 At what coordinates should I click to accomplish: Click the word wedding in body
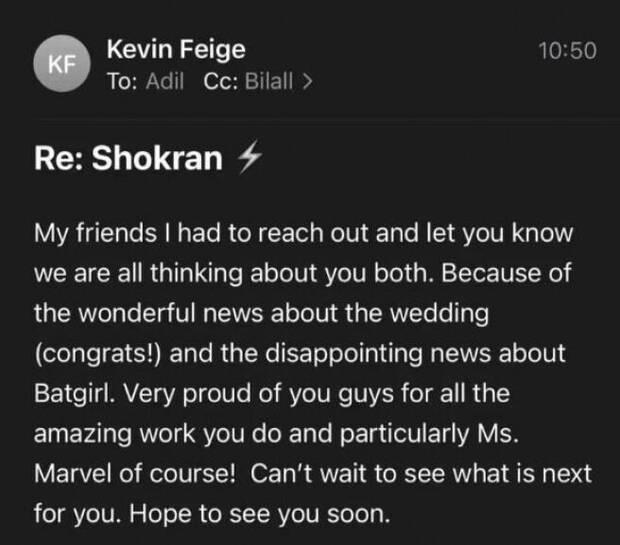(x=439, y=314)
